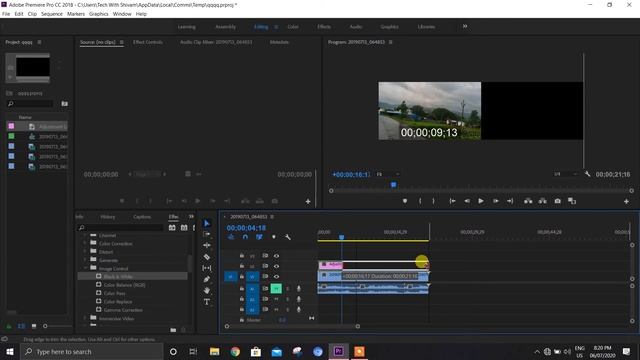Switch to the Effect Controls tab
Image resolution: width=640 pixels, height=360 pixels.
(x=148, y=42)
